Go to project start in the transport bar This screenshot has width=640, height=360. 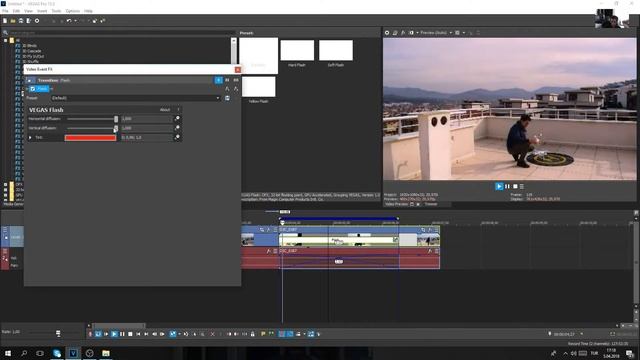pyautogui.click(x=138, y=334)
